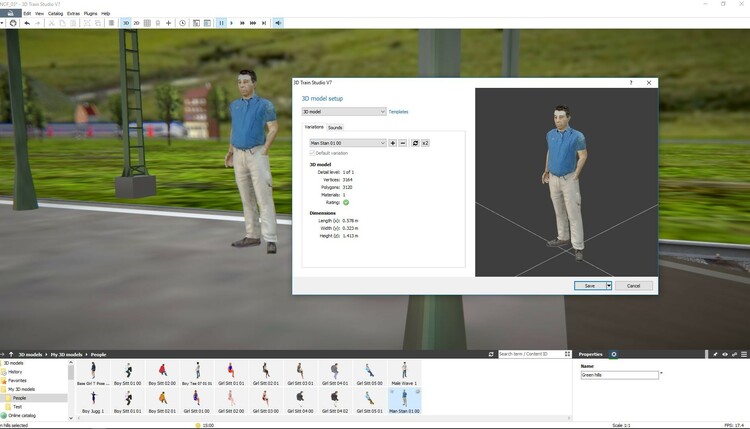
Task: Select the Male Wave 1 thumbnail
Action: (x=404, y=372)
